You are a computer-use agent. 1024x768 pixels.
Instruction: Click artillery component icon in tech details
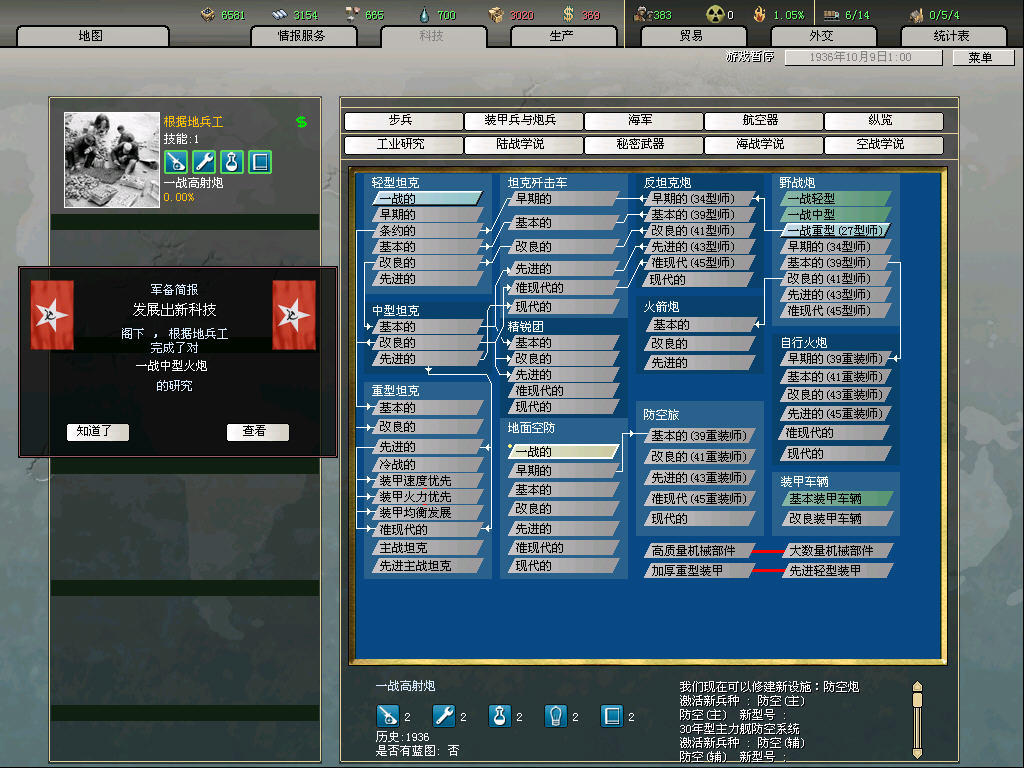point(387,716)
